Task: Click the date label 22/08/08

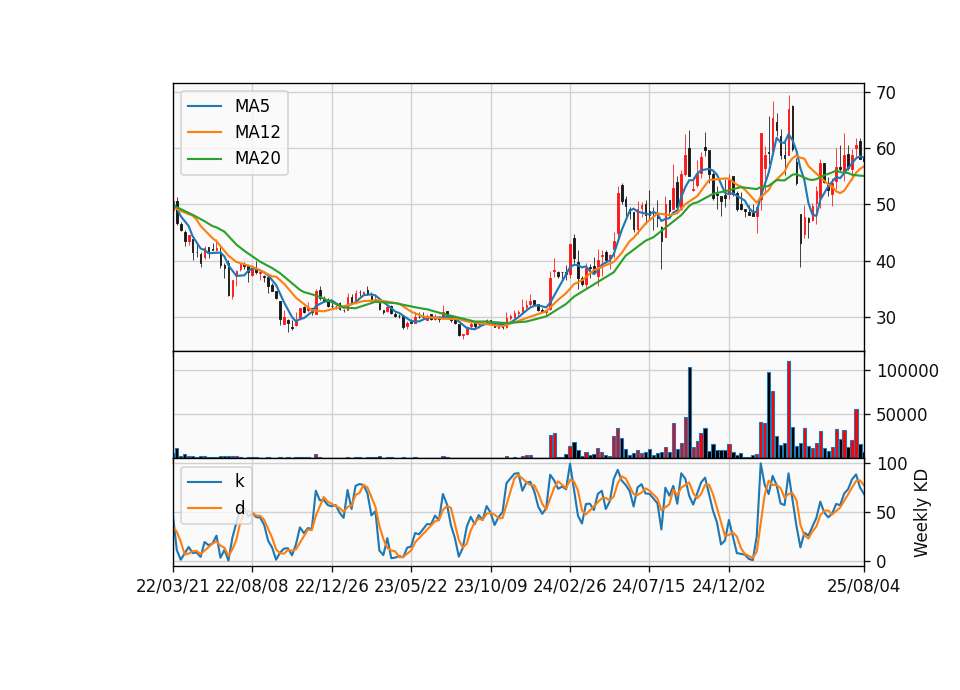Action: click(x=252, y=587)
